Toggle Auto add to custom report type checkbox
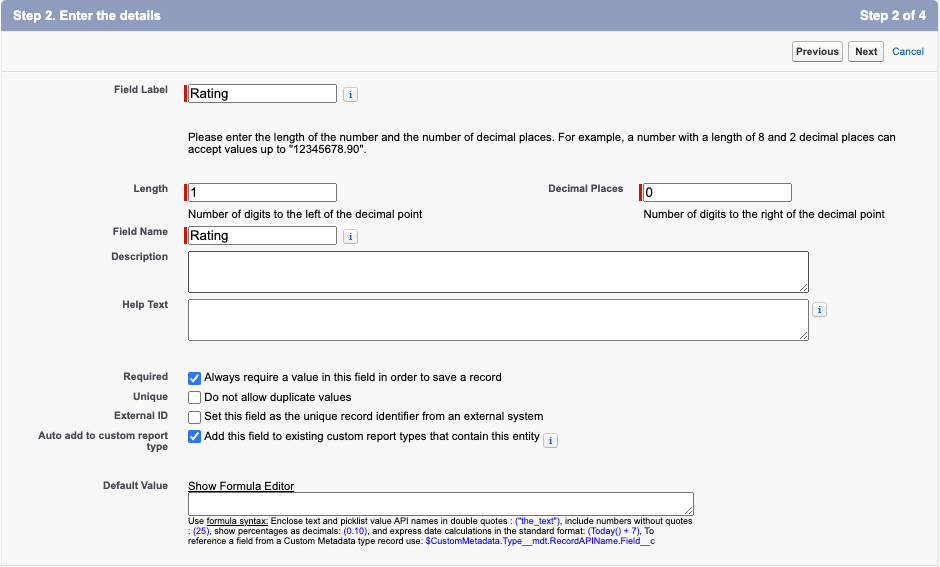The width and height of the screenshot is (940, 567). (x=194, y=436)
